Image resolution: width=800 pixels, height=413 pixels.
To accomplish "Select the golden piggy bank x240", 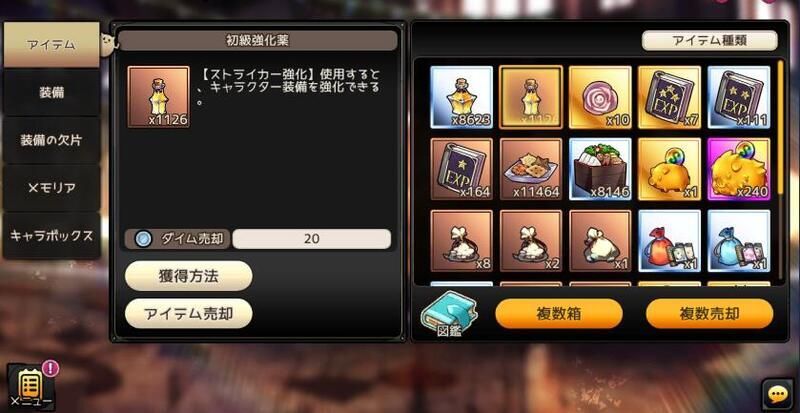I will [x=739, y=169].
